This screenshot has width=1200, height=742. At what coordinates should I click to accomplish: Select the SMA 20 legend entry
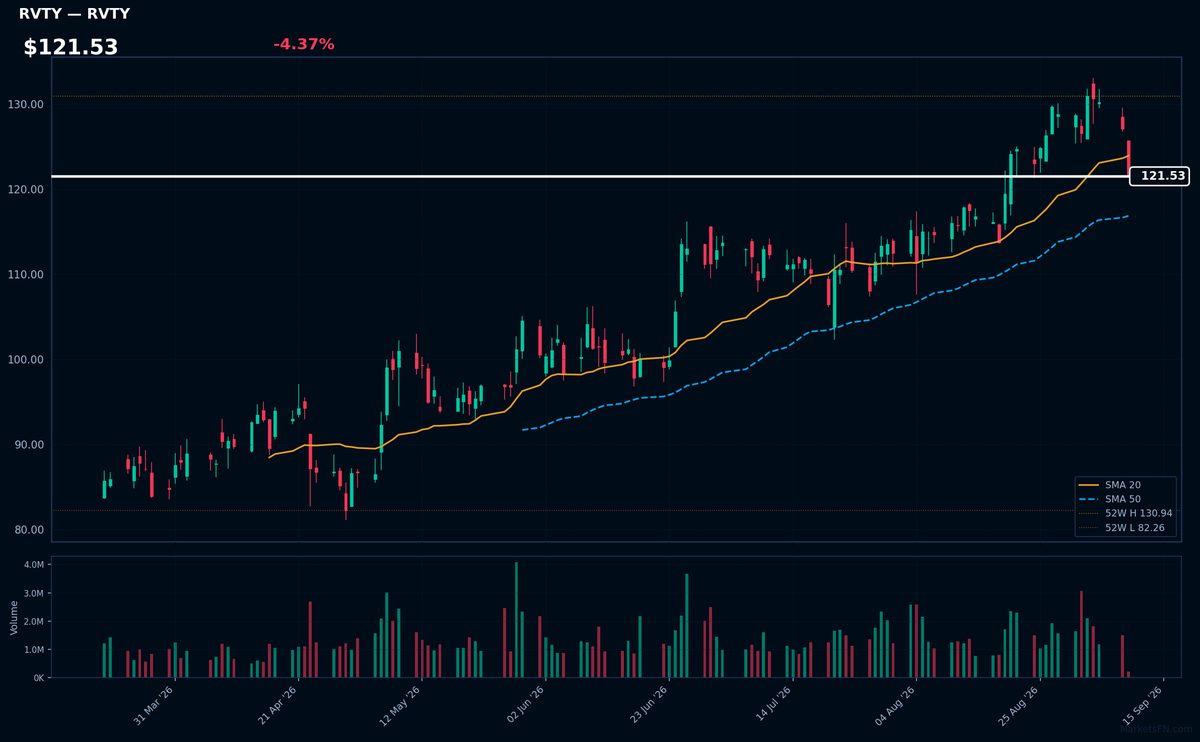1112,485
